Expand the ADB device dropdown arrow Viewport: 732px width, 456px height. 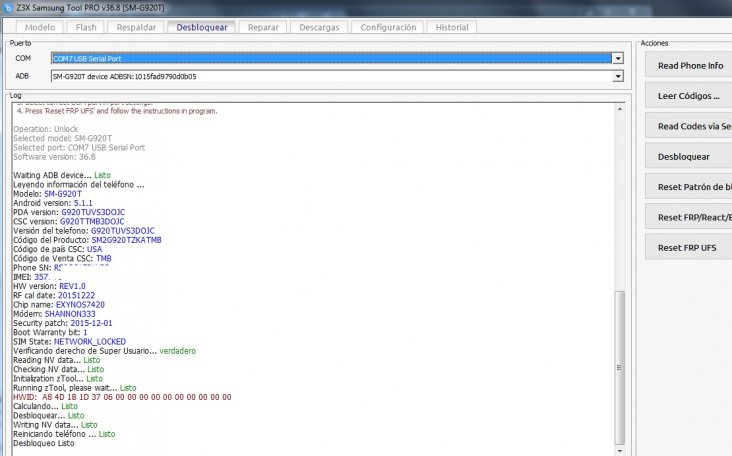pos(618,76)
